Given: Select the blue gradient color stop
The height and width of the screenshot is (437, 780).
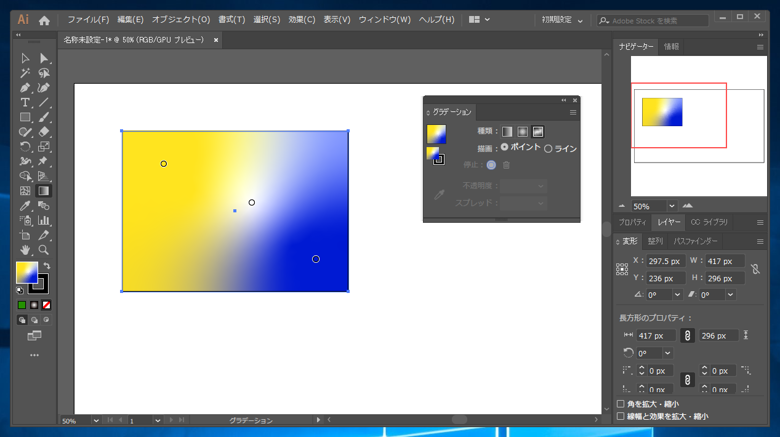Looking at the screenshot, I should (316, 259).
